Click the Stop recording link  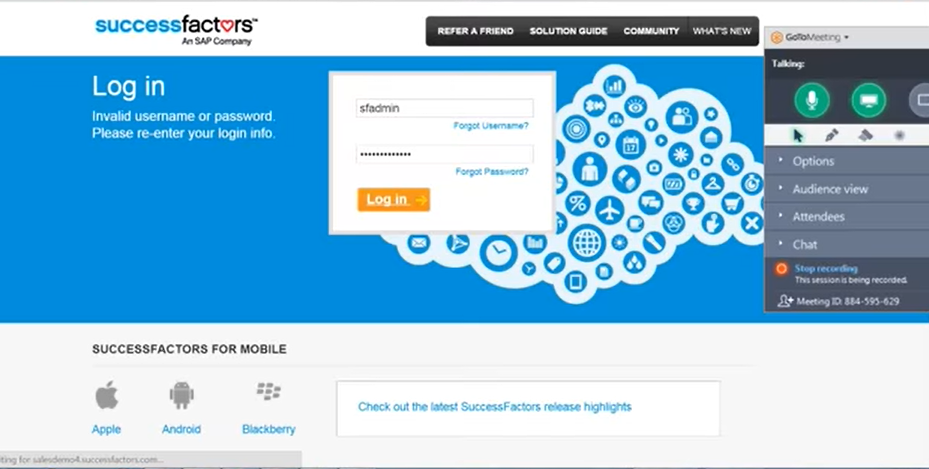click(x=826, y=268)
